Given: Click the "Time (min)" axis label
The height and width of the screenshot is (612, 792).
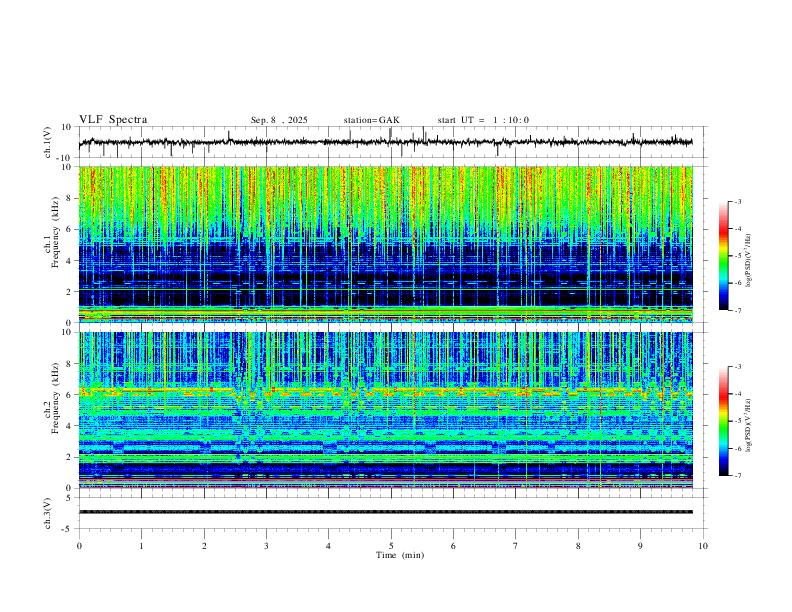Looking at the screenshot, I should pyautogui.click(x=400, y=555).
